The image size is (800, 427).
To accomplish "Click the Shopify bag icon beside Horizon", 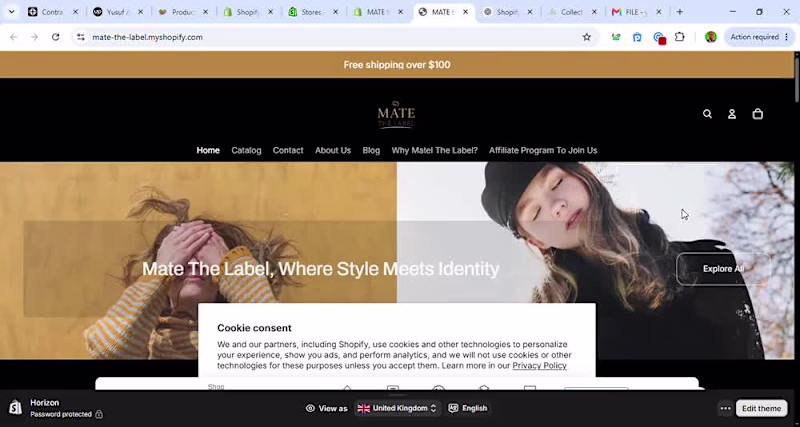I will (x=15, y=407).
